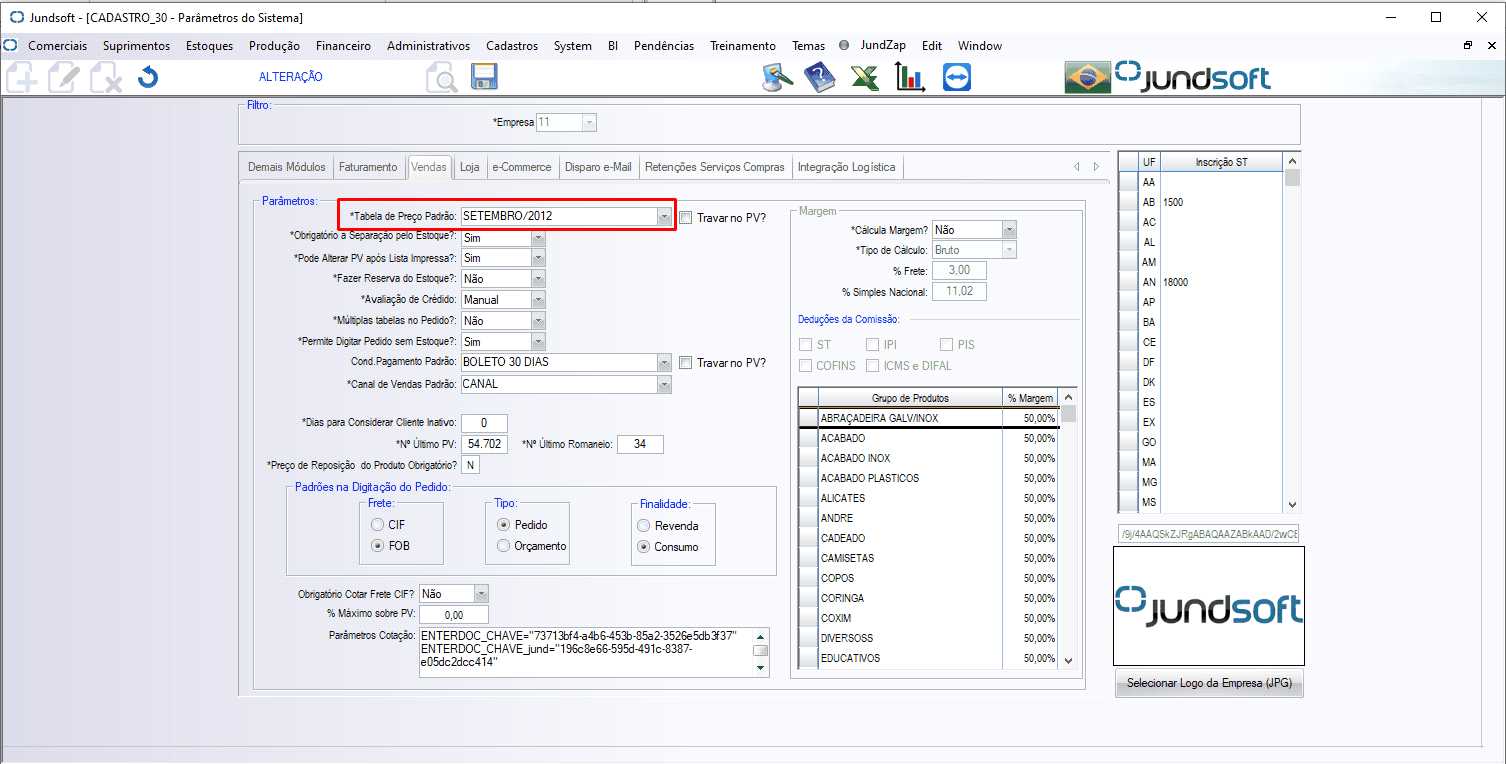Viewport: 1506px width, 764px height.
Task: Click Selecionar Logo da Empresa (JPG) button
Action: click(1209, 684)
